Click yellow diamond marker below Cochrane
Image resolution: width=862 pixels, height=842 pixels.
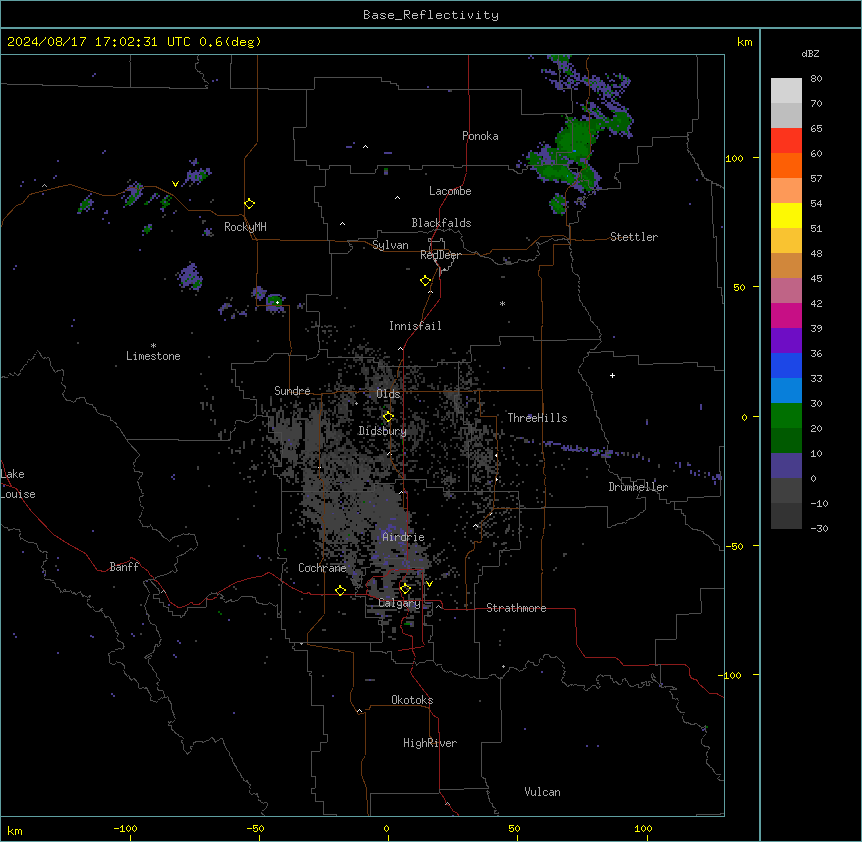tap(340, 591)
